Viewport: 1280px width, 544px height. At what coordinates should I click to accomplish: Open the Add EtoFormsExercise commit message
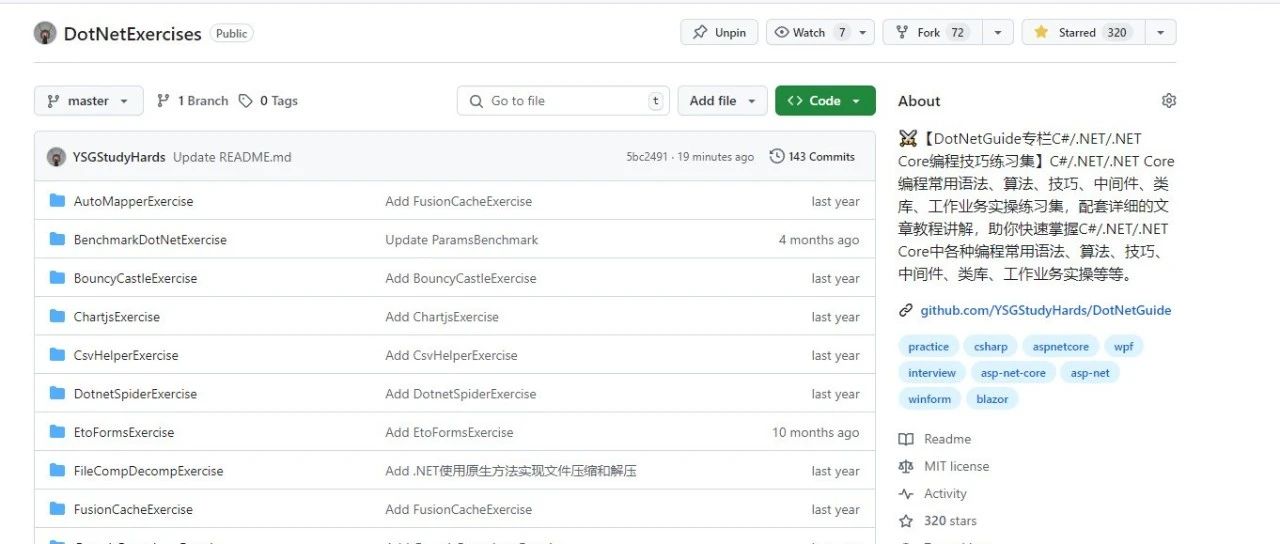click(x=449, y=433)
